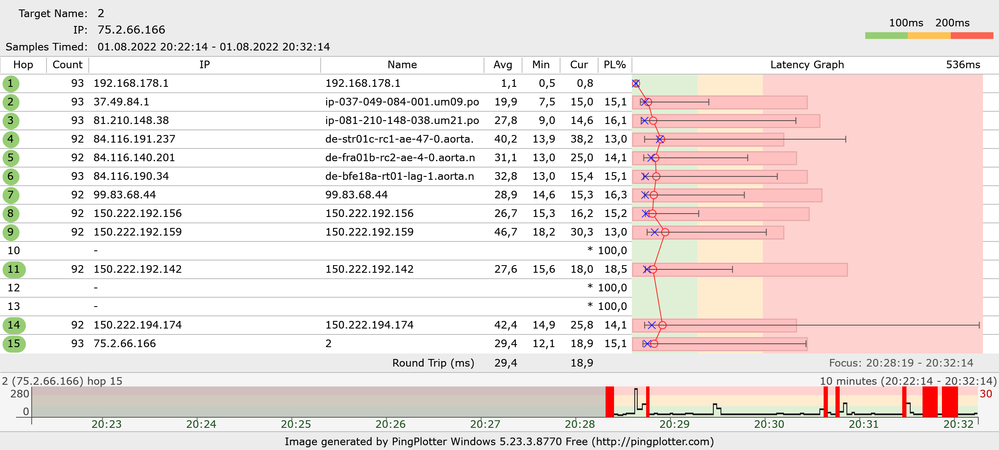Click the 20:31 mark on timeline
The height and width of the screenshot is (450, 999).
[x=864, y=424]
